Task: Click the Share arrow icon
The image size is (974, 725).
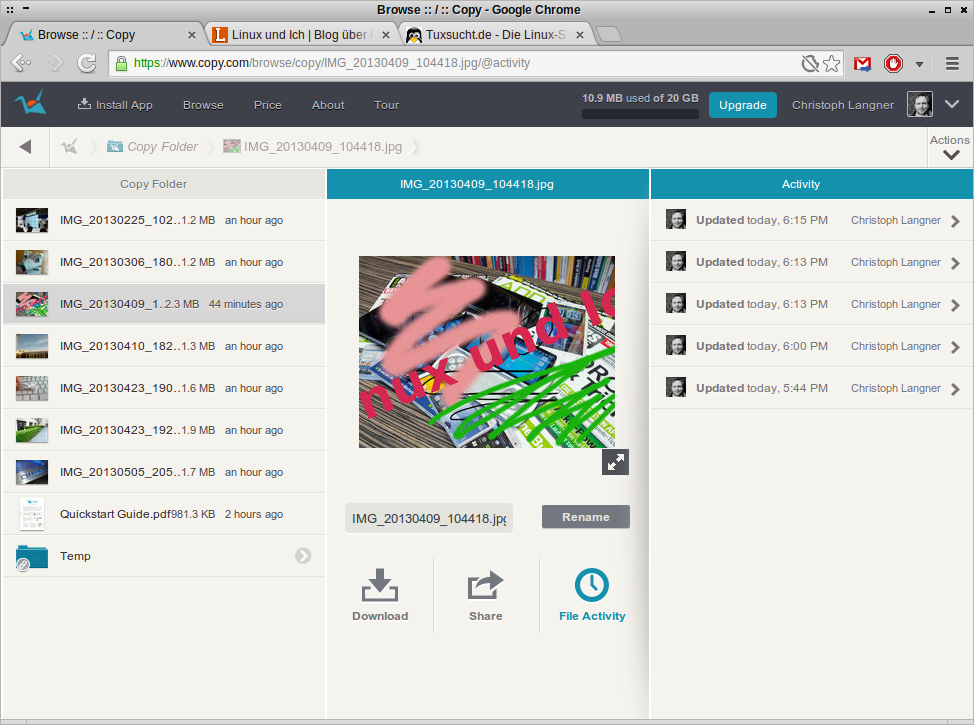Action: click(x=485, y=585)
